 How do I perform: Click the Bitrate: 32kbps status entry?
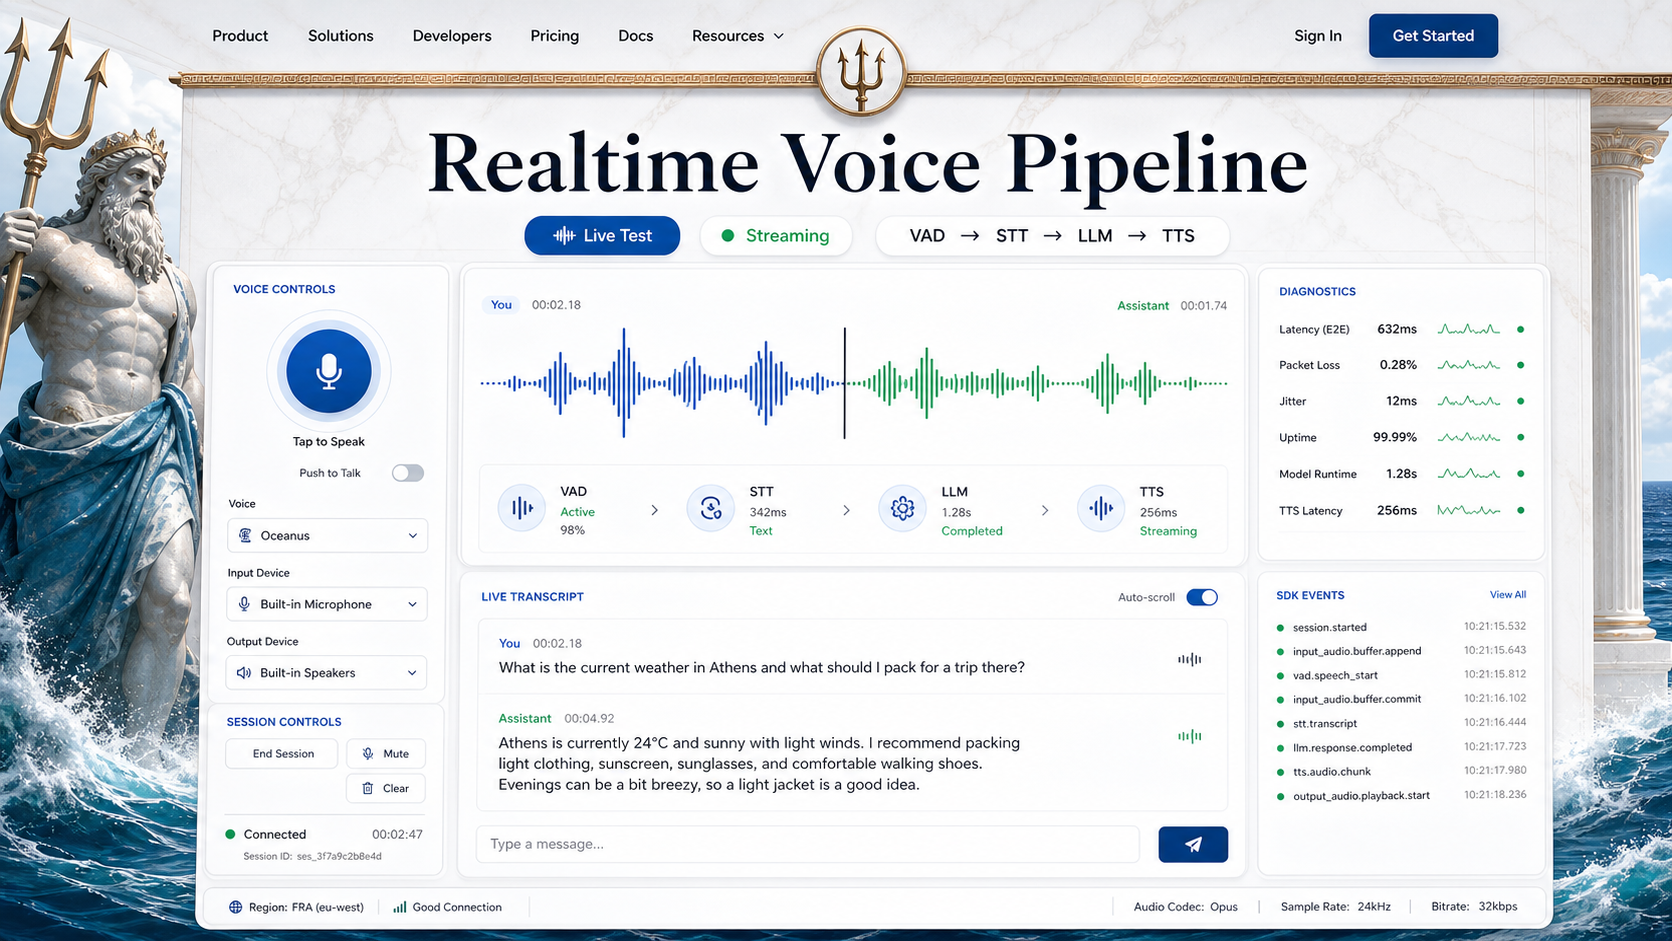1474,907
